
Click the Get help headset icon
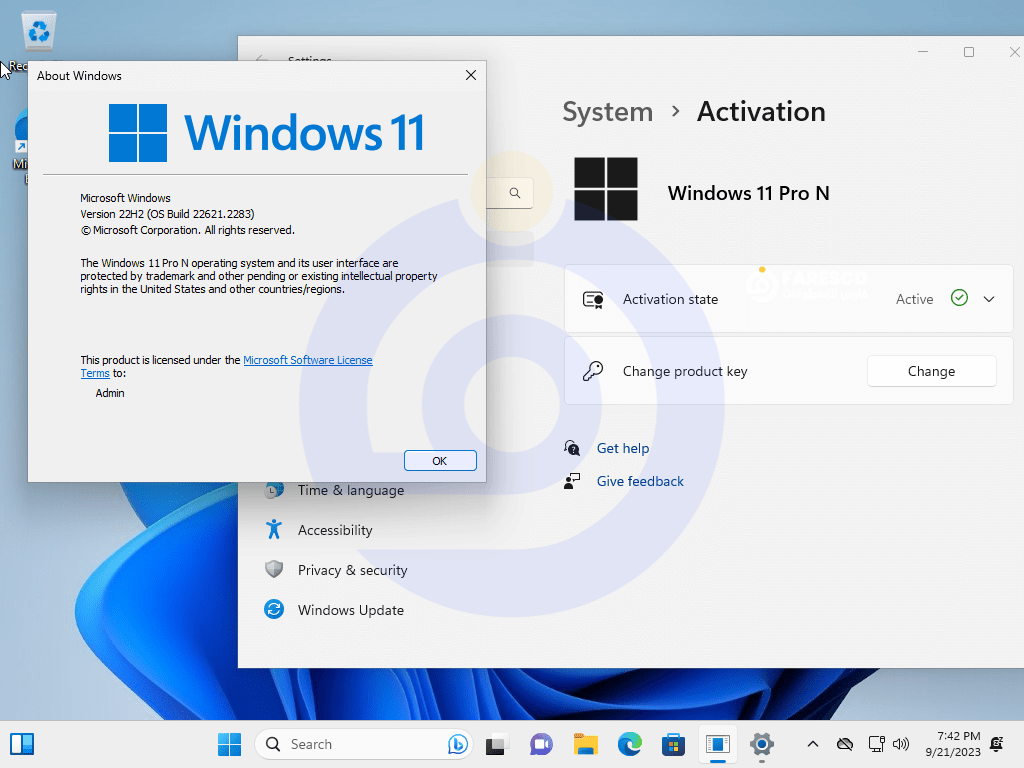pos(572,448)
